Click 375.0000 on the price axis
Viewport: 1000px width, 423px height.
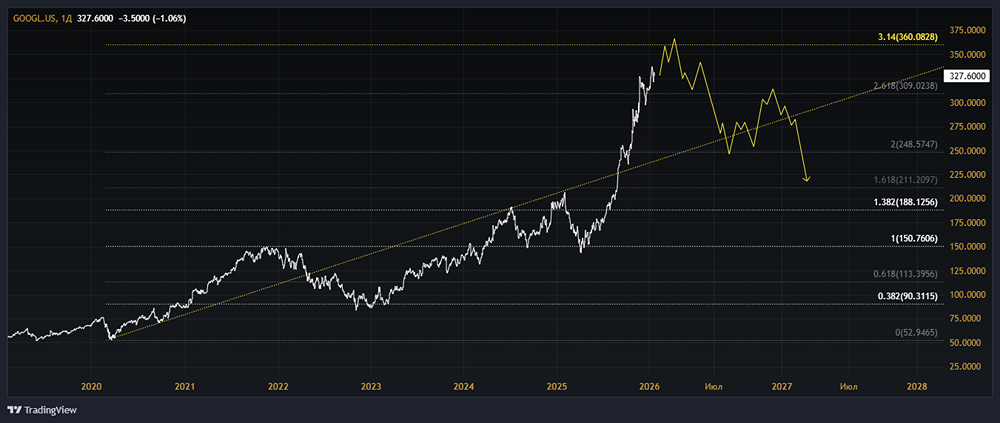coord(965,30)
